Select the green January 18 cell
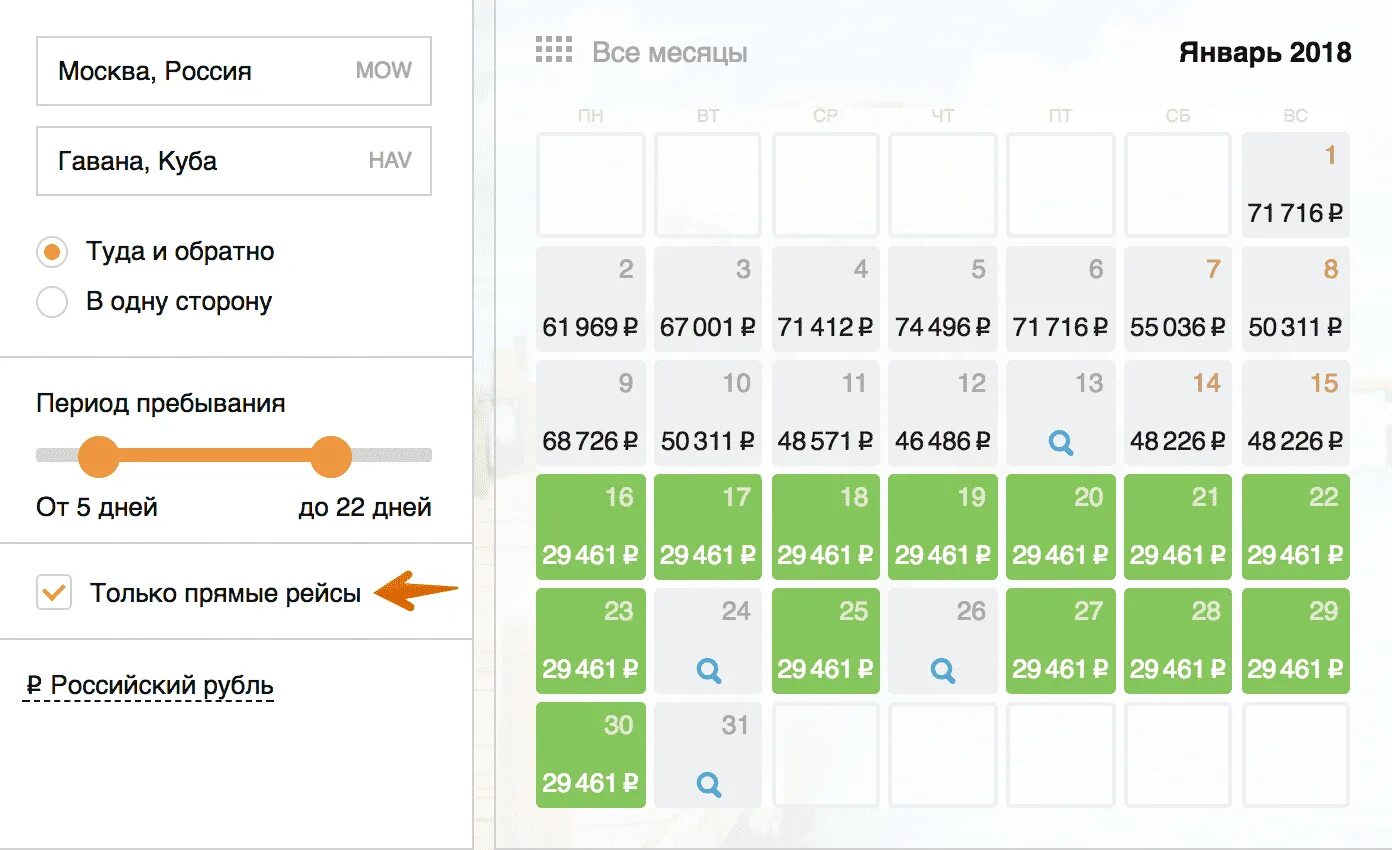Viewport: 1392px width, 850px height. pyautogui.click(x=826, y=527)
